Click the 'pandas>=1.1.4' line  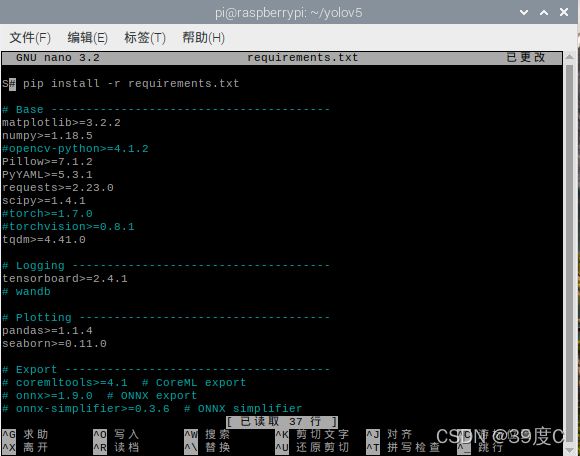tap(47, 331)
